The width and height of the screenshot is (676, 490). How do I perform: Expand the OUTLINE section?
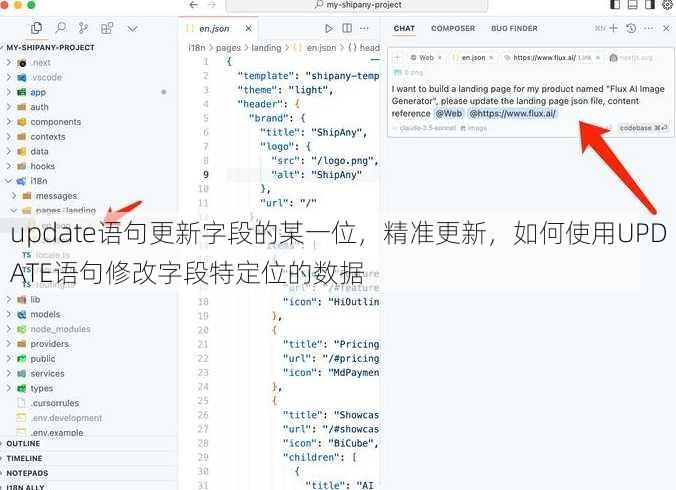coord(23,443)
